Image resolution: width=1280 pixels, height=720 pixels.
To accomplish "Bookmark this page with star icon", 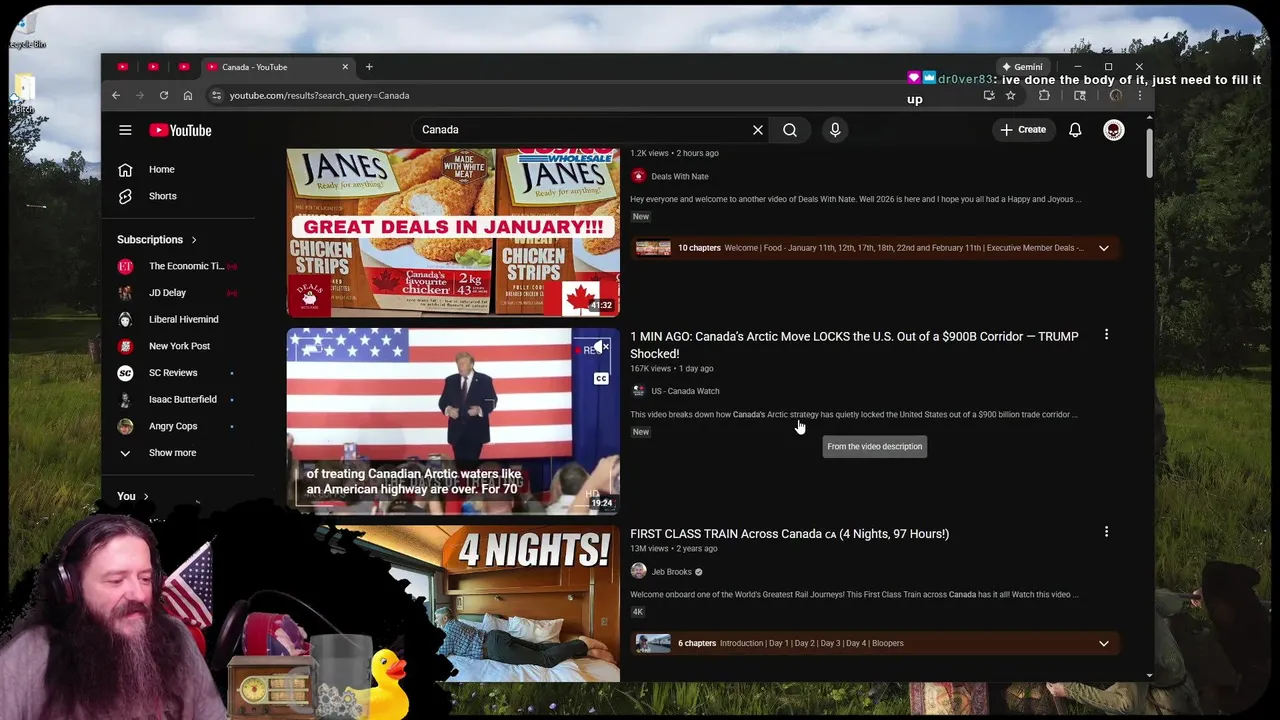I will pos(1011,95).
